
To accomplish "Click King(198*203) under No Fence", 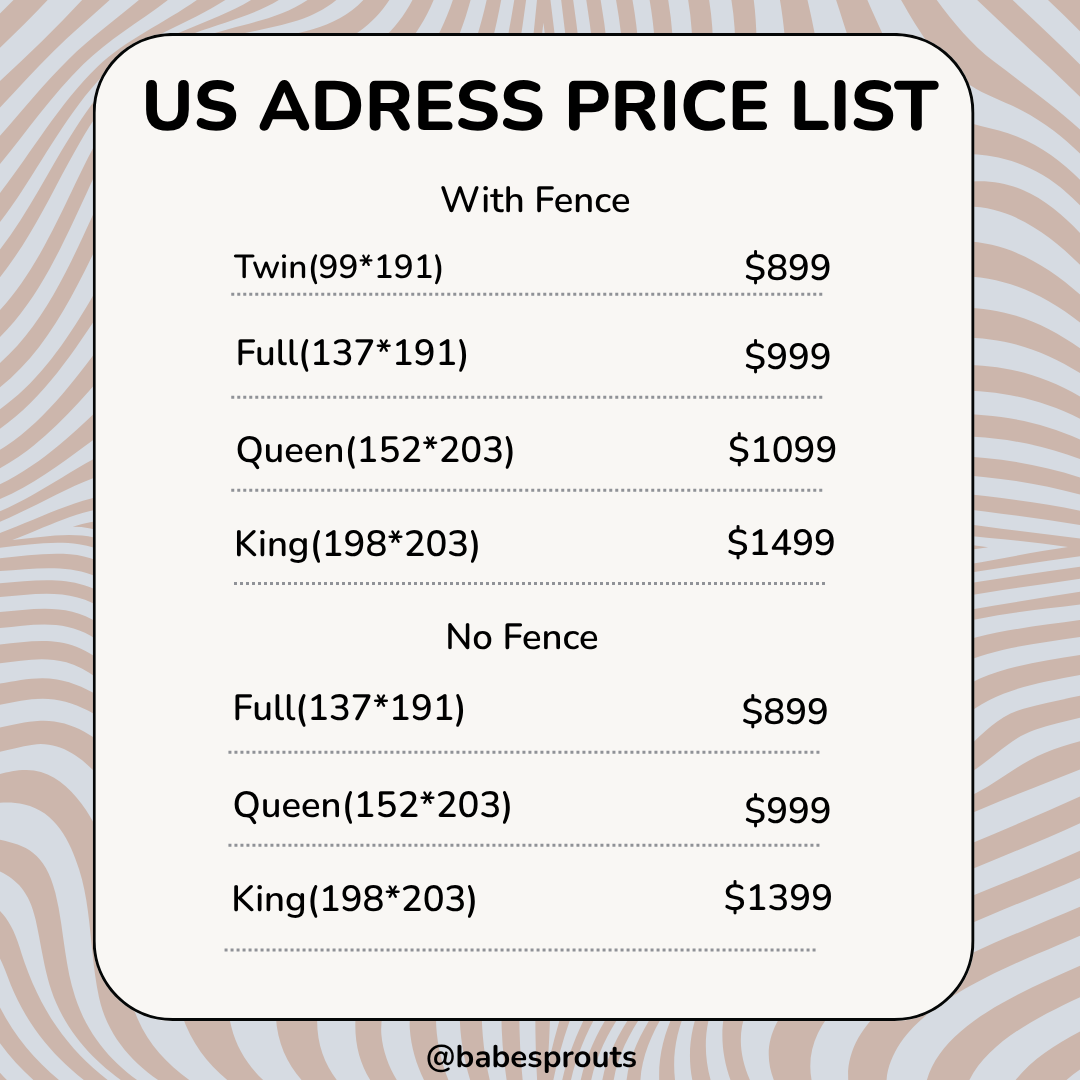I will click(354, 899).
